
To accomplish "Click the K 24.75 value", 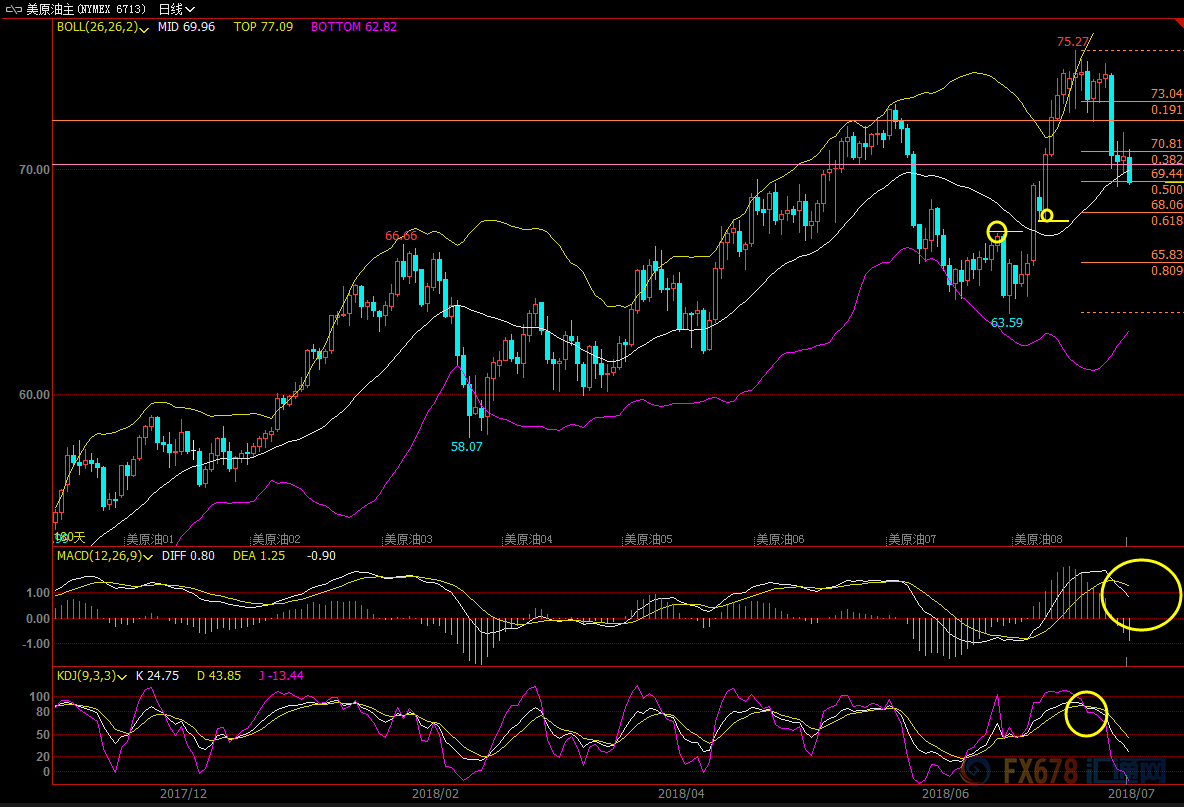I will pyautogui.click(x=157, y=676).
